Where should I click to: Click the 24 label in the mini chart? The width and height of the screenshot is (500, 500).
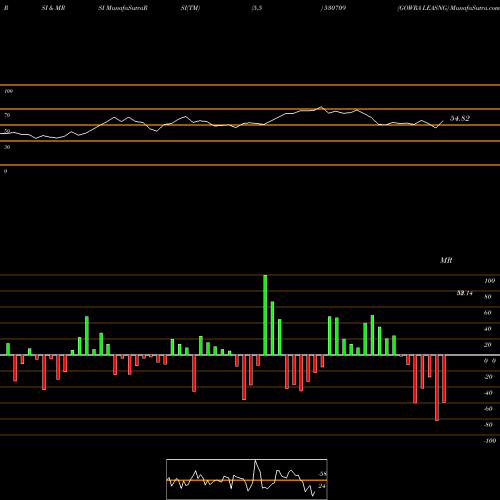tap(322, 486)
